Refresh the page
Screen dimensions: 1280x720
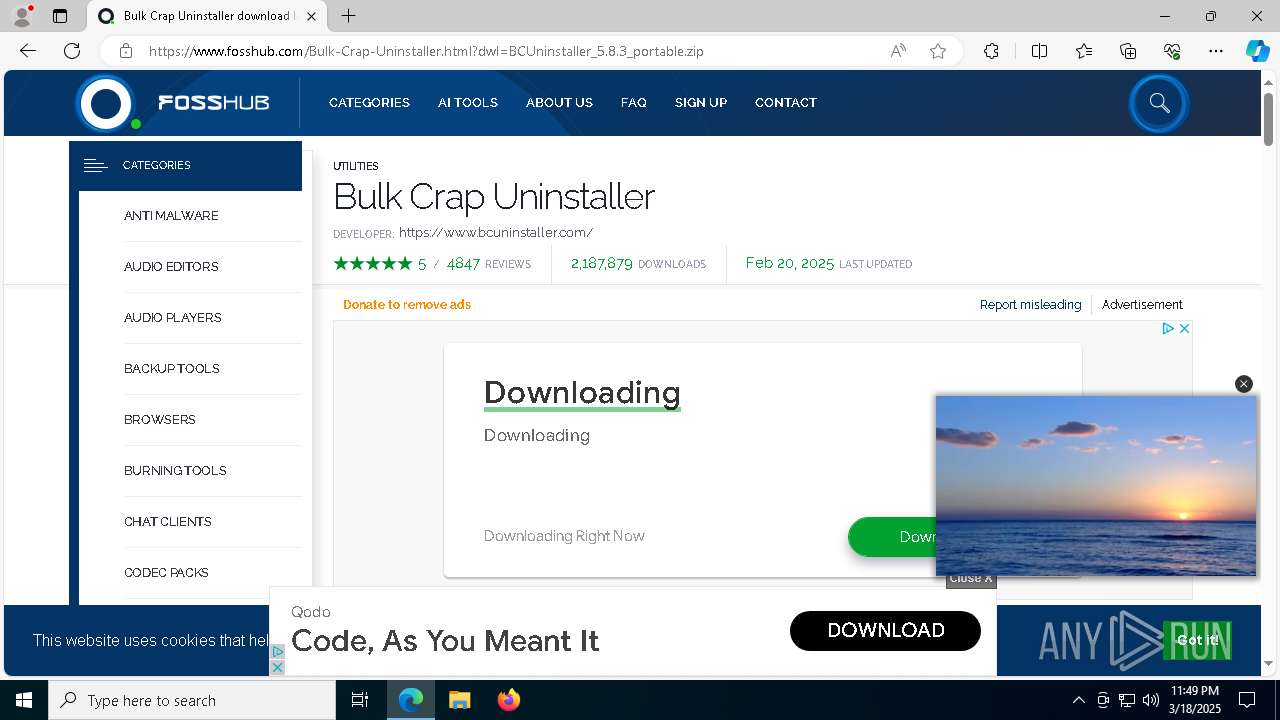(x=72, y=51)
